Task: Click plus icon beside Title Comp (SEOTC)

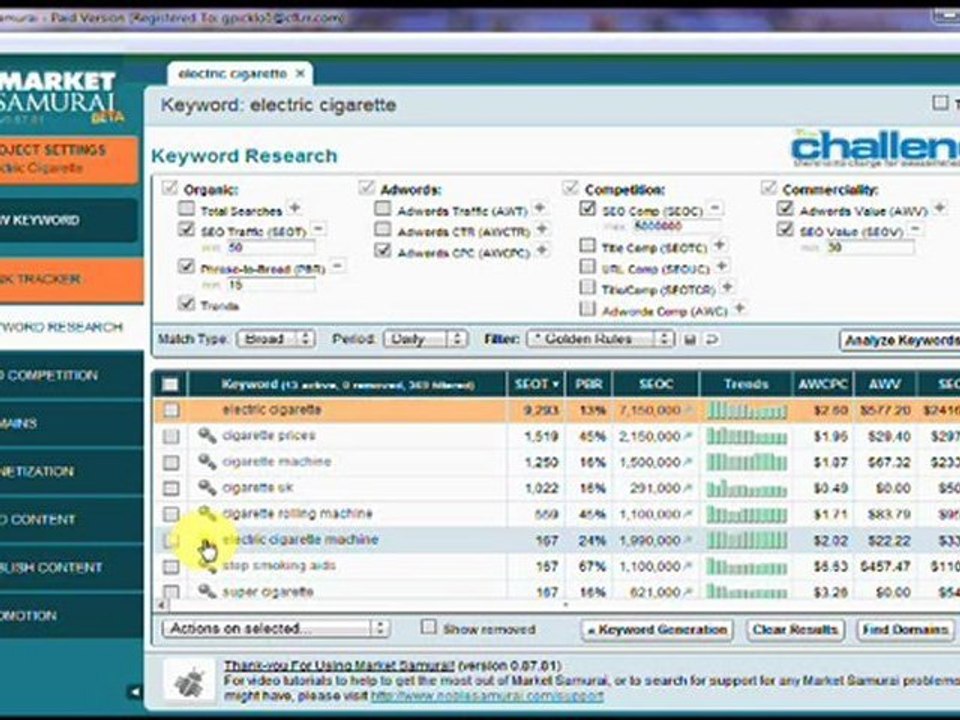Action: point(720,245)
